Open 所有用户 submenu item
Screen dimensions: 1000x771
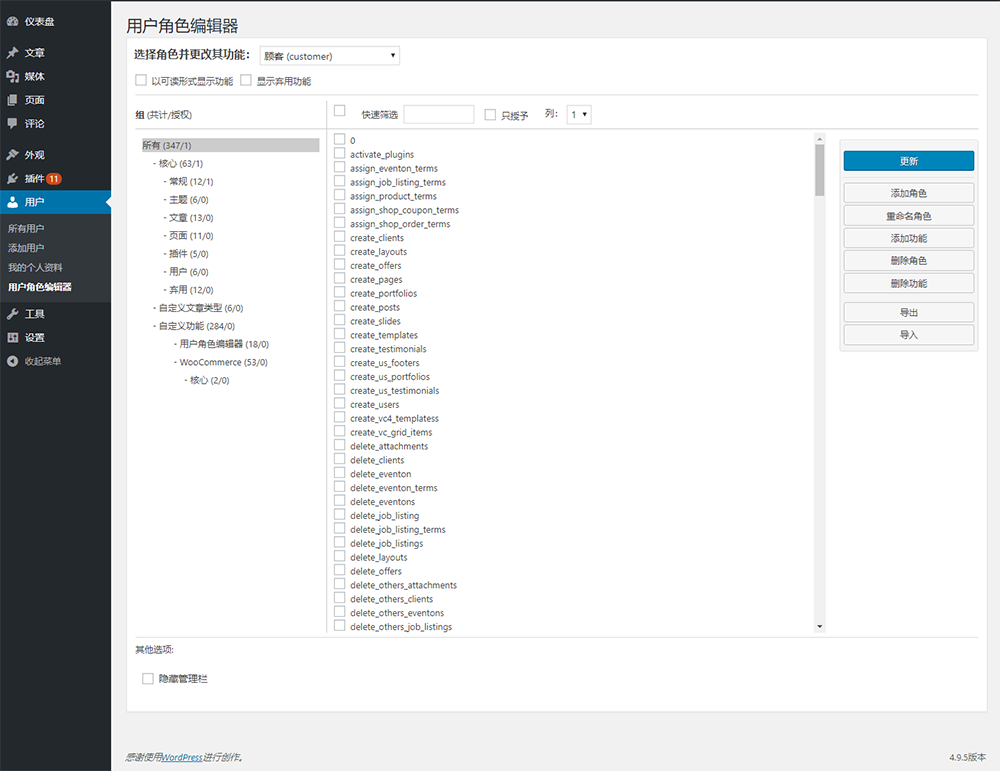point(26,229)
